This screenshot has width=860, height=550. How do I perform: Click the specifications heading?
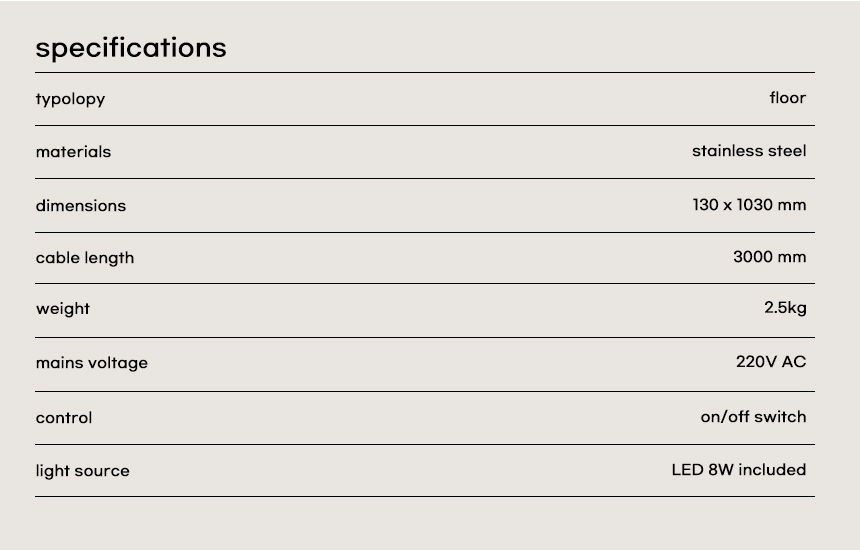coord(131,48)
